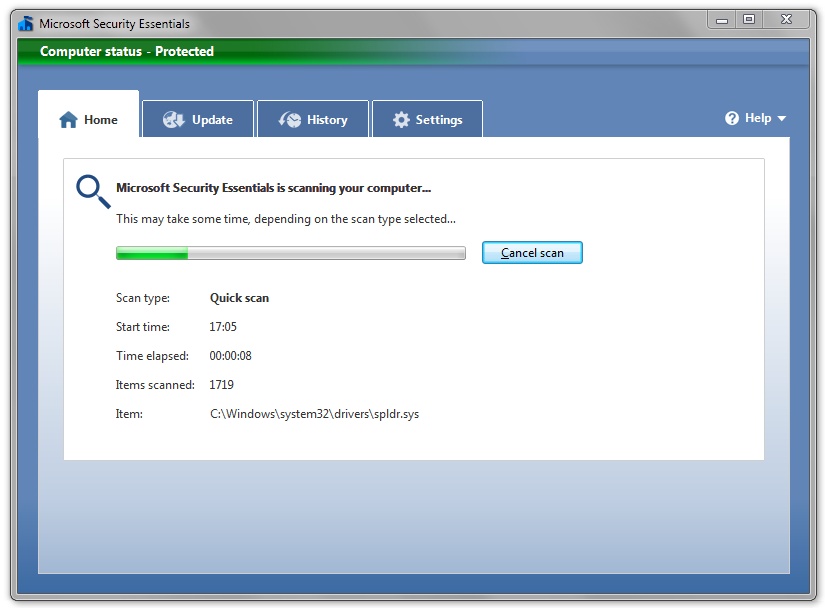Close the Security Essentials window

coord(786,20)
